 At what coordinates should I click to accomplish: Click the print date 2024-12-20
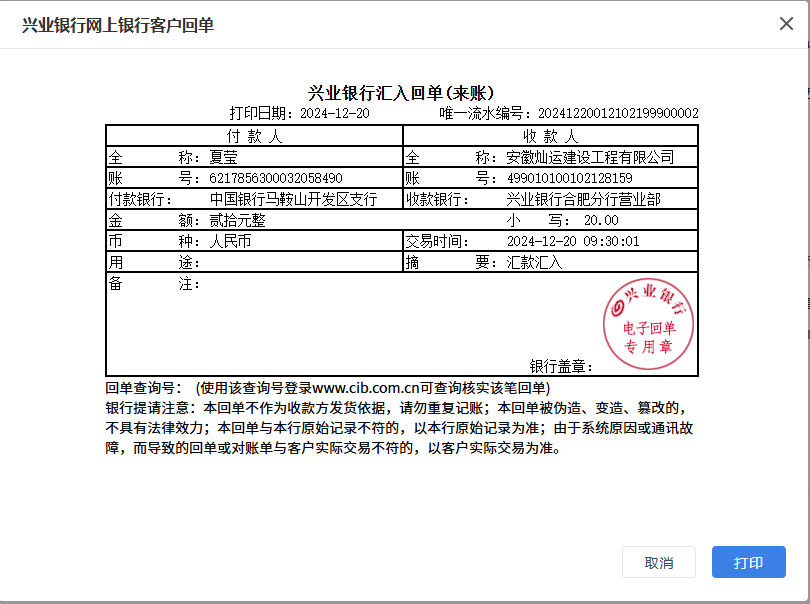(334, 114)
